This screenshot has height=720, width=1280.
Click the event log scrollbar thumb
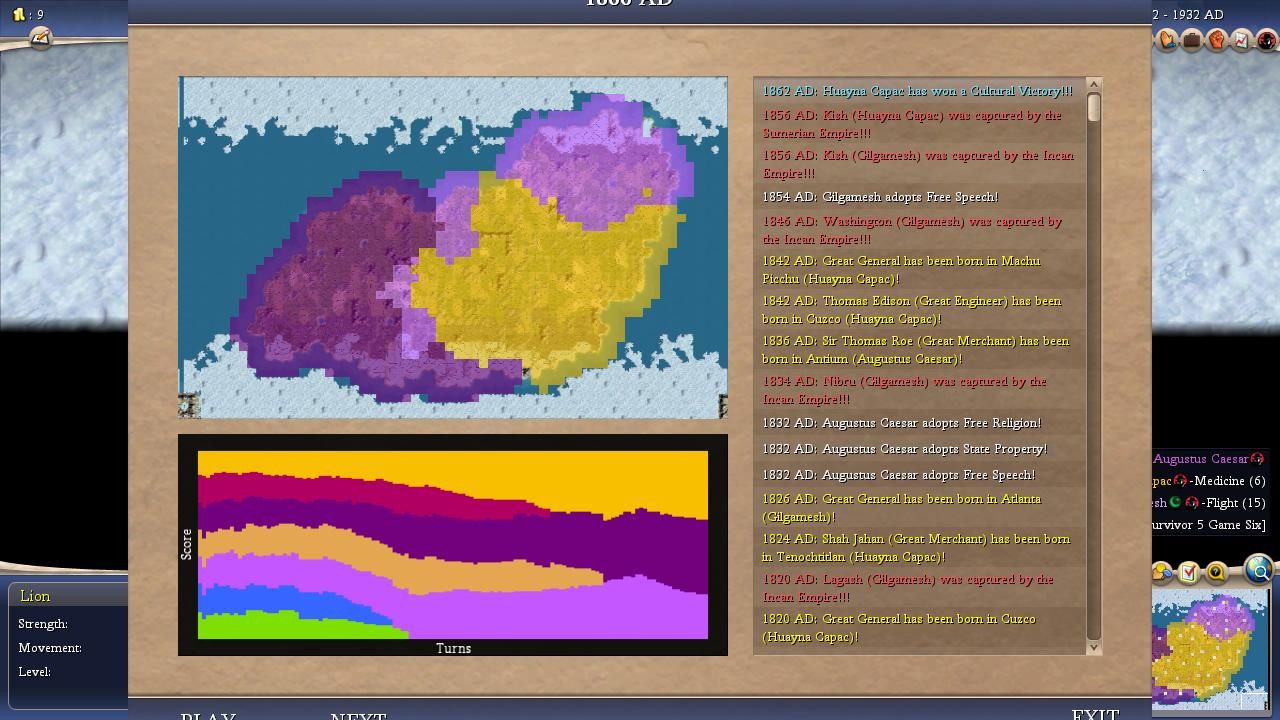(x=1093, y=108)
